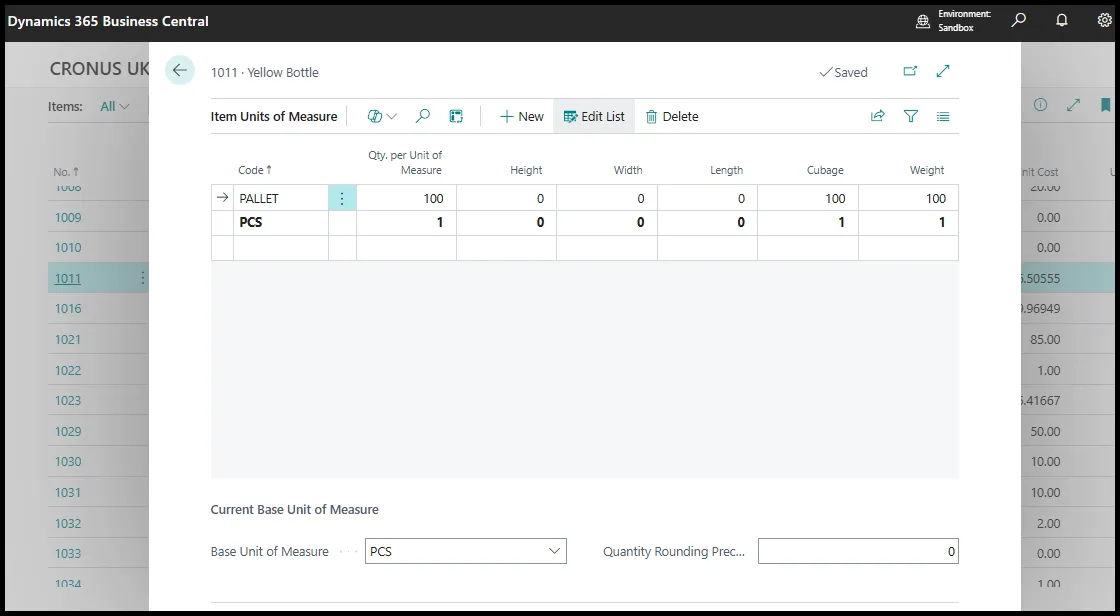Open the notifications bell
The width and height of the screenshot is (1120, 616).
click(x=1062, y=21)
